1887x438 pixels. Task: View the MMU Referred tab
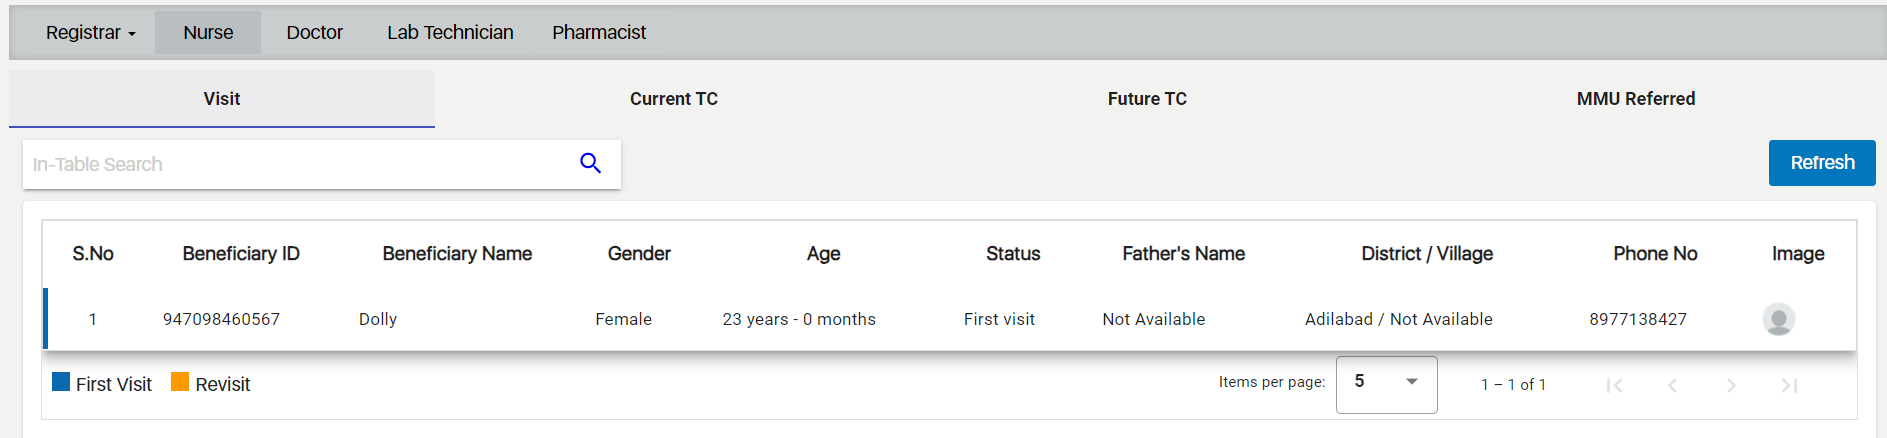coord(1636,99)
